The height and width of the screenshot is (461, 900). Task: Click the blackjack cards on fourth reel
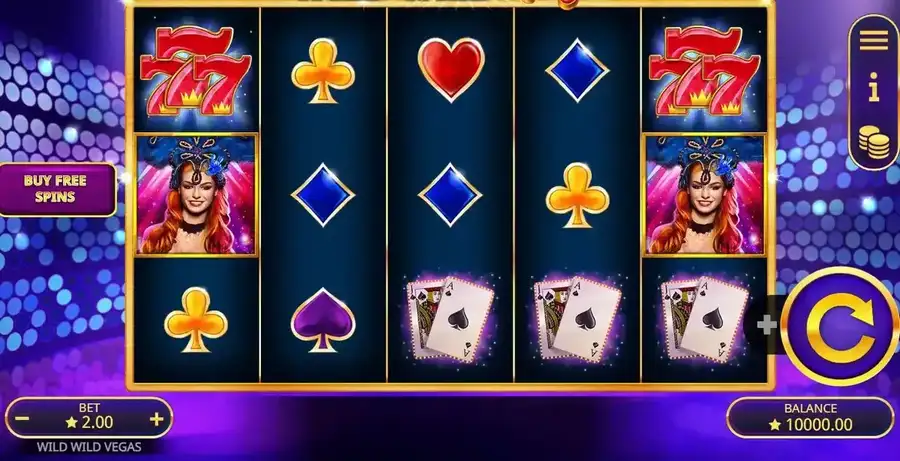577,319
